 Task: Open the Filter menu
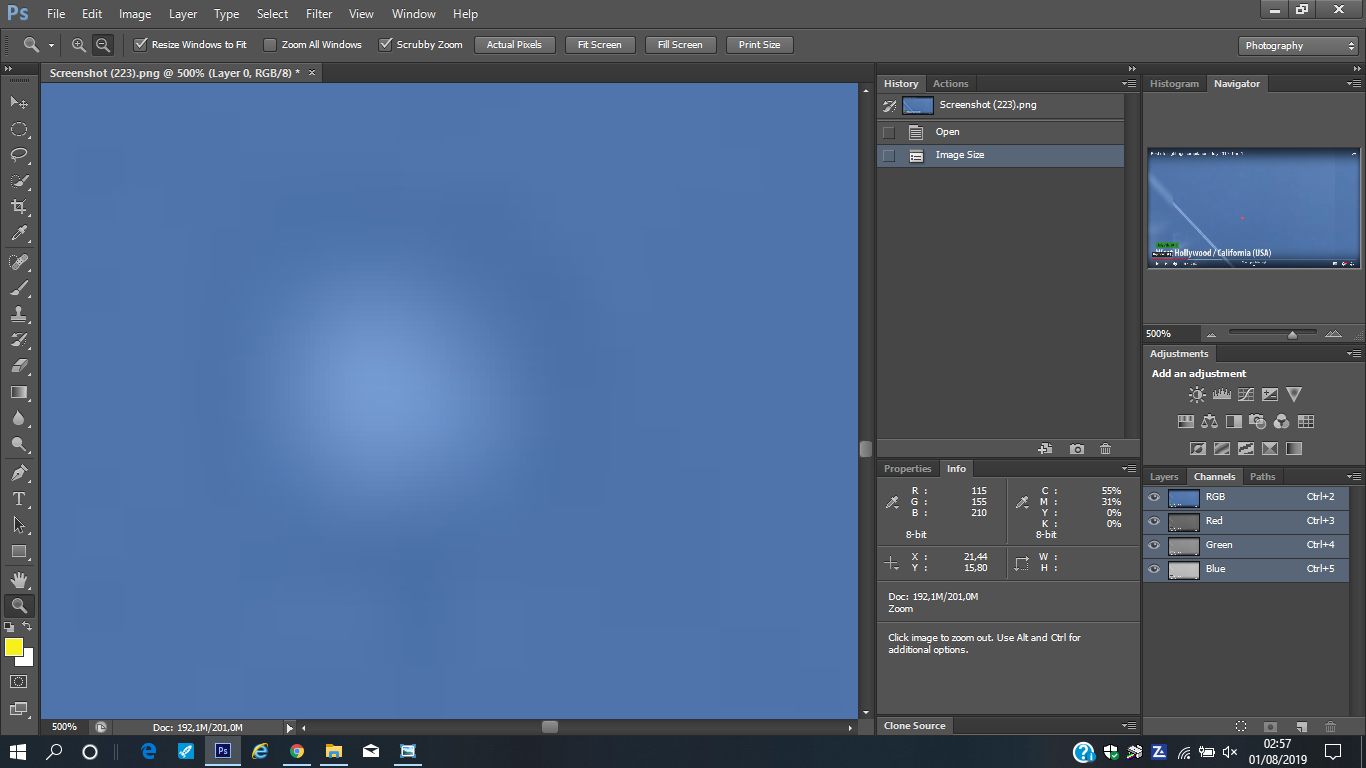pos(319,14)
